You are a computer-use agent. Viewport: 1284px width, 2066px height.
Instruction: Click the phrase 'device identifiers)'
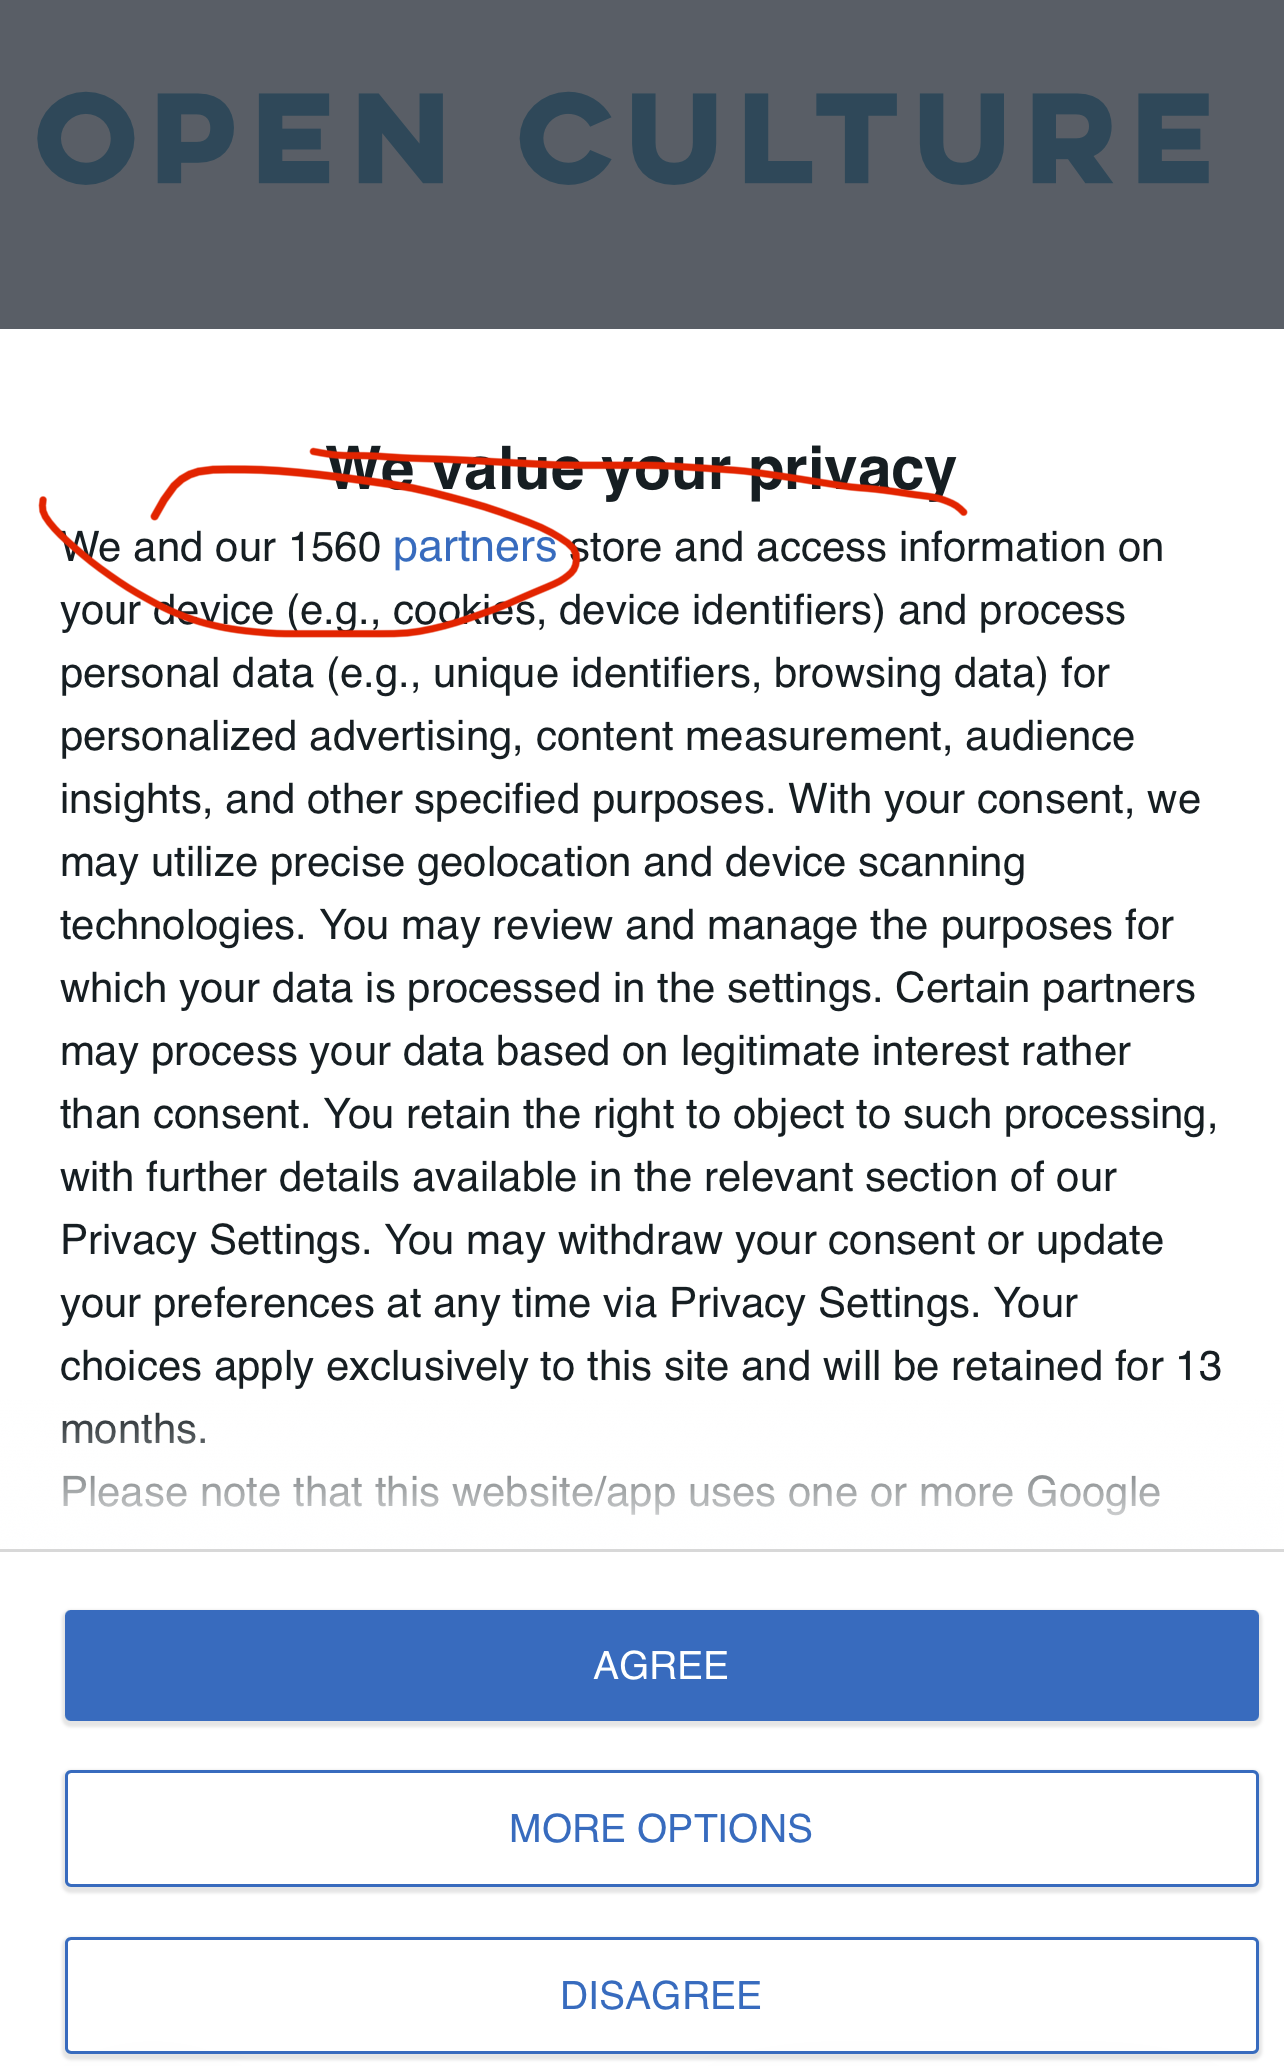click(722, 610)
